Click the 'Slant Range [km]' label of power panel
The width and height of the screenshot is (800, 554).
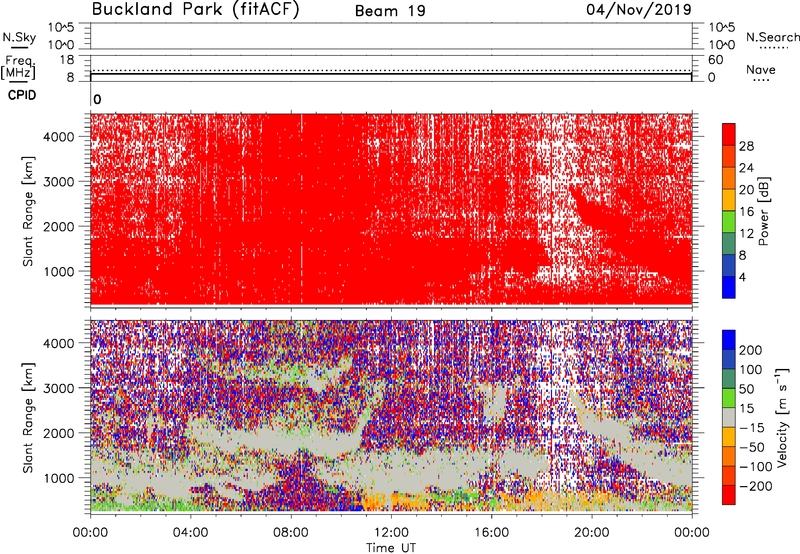[x=28, y=211]
